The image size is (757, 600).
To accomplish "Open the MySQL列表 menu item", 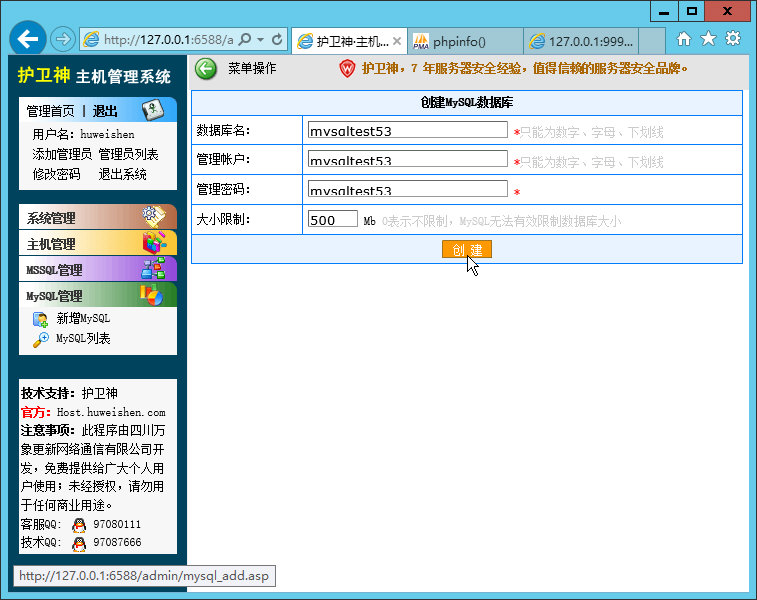I will (x=83, y=338).
